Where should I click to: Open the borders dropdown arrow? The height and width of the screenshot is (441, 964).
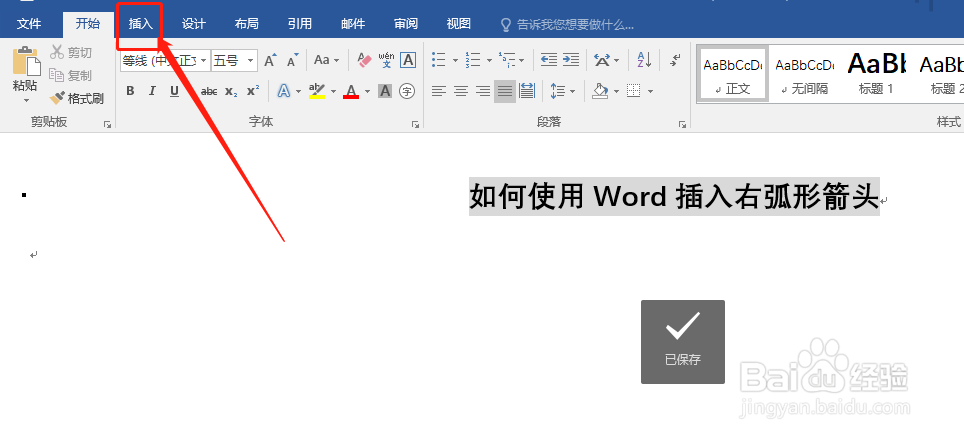tap(650, 92)
